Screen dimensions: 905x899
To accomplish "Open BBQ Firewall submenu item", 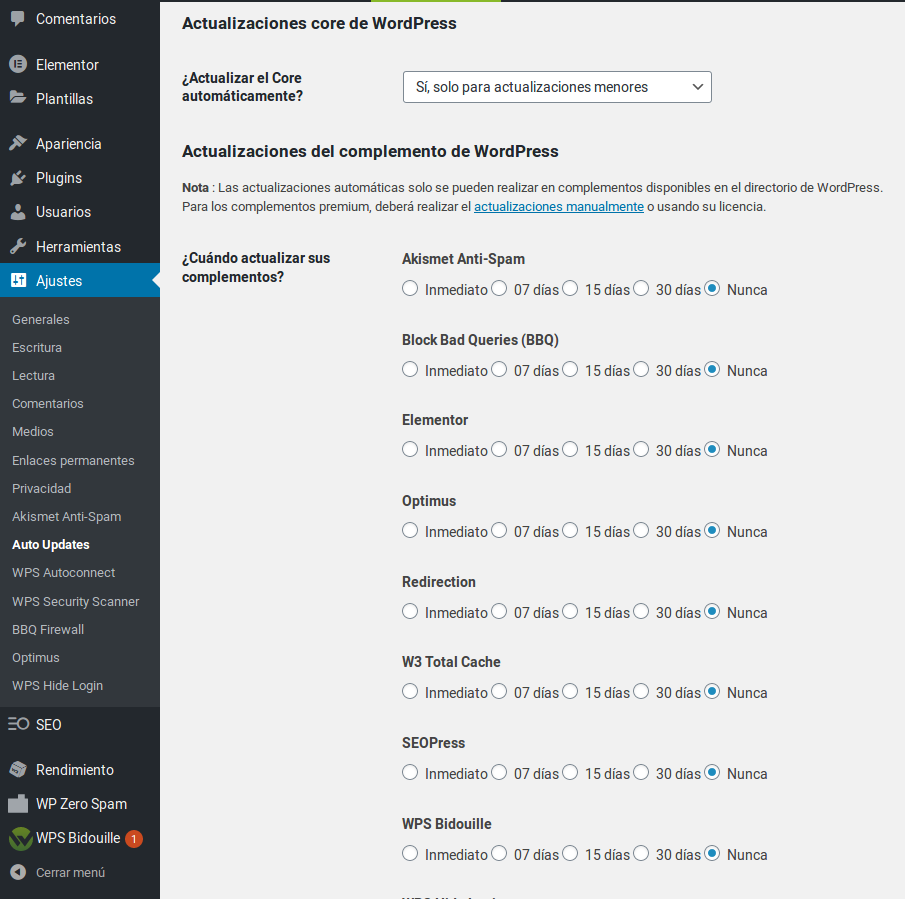I will (48, 630).
